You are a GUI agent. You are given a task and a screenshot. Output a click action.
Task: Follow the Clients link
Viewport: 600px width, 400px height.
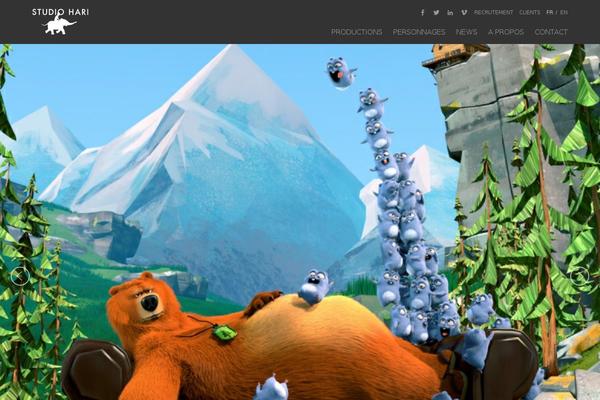coord(530,13)
